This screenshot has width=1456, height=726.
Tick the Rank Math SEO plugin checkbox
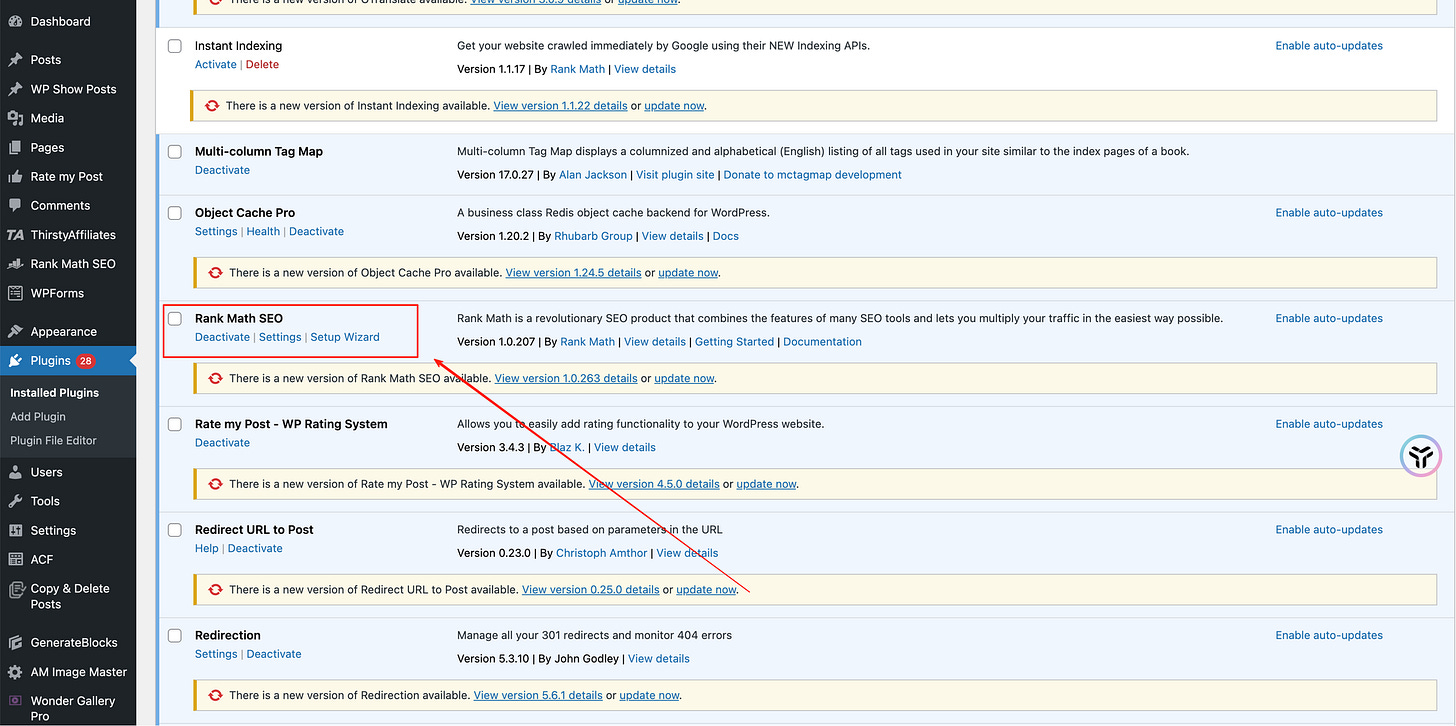coord(175,318)
